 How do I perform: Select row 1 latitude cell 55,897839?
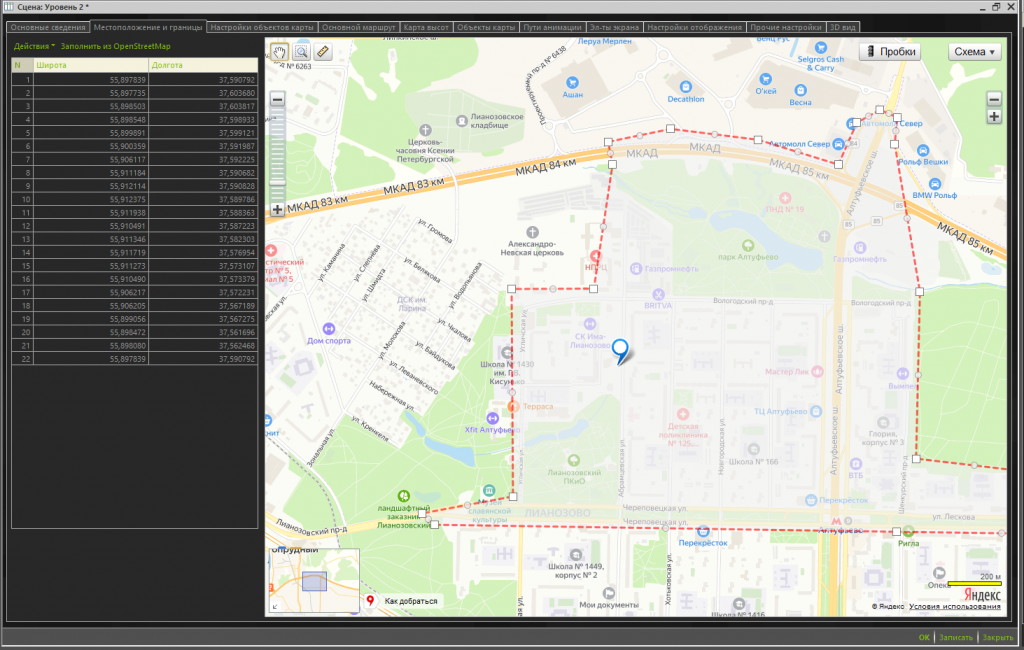(x=91, y=80)
